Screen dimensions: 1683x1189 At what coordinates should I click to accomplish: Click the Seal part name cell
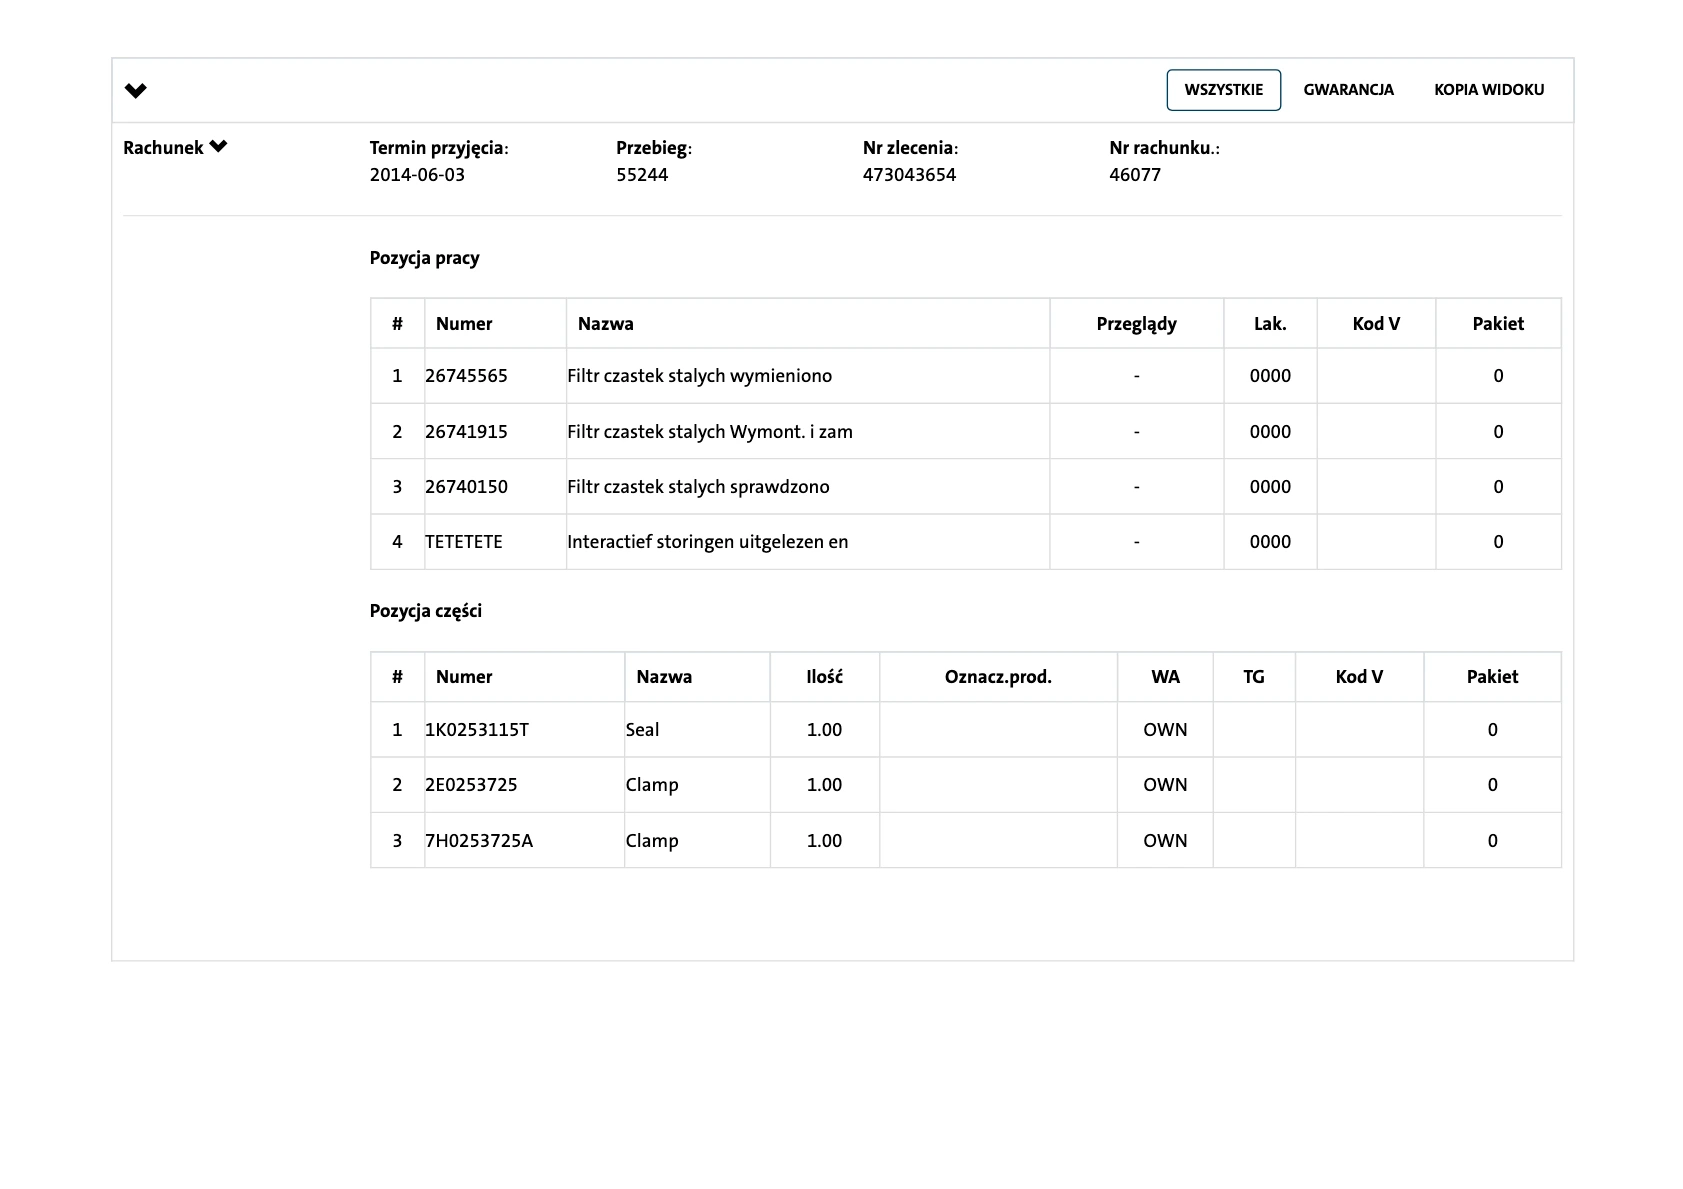[642, 730]
